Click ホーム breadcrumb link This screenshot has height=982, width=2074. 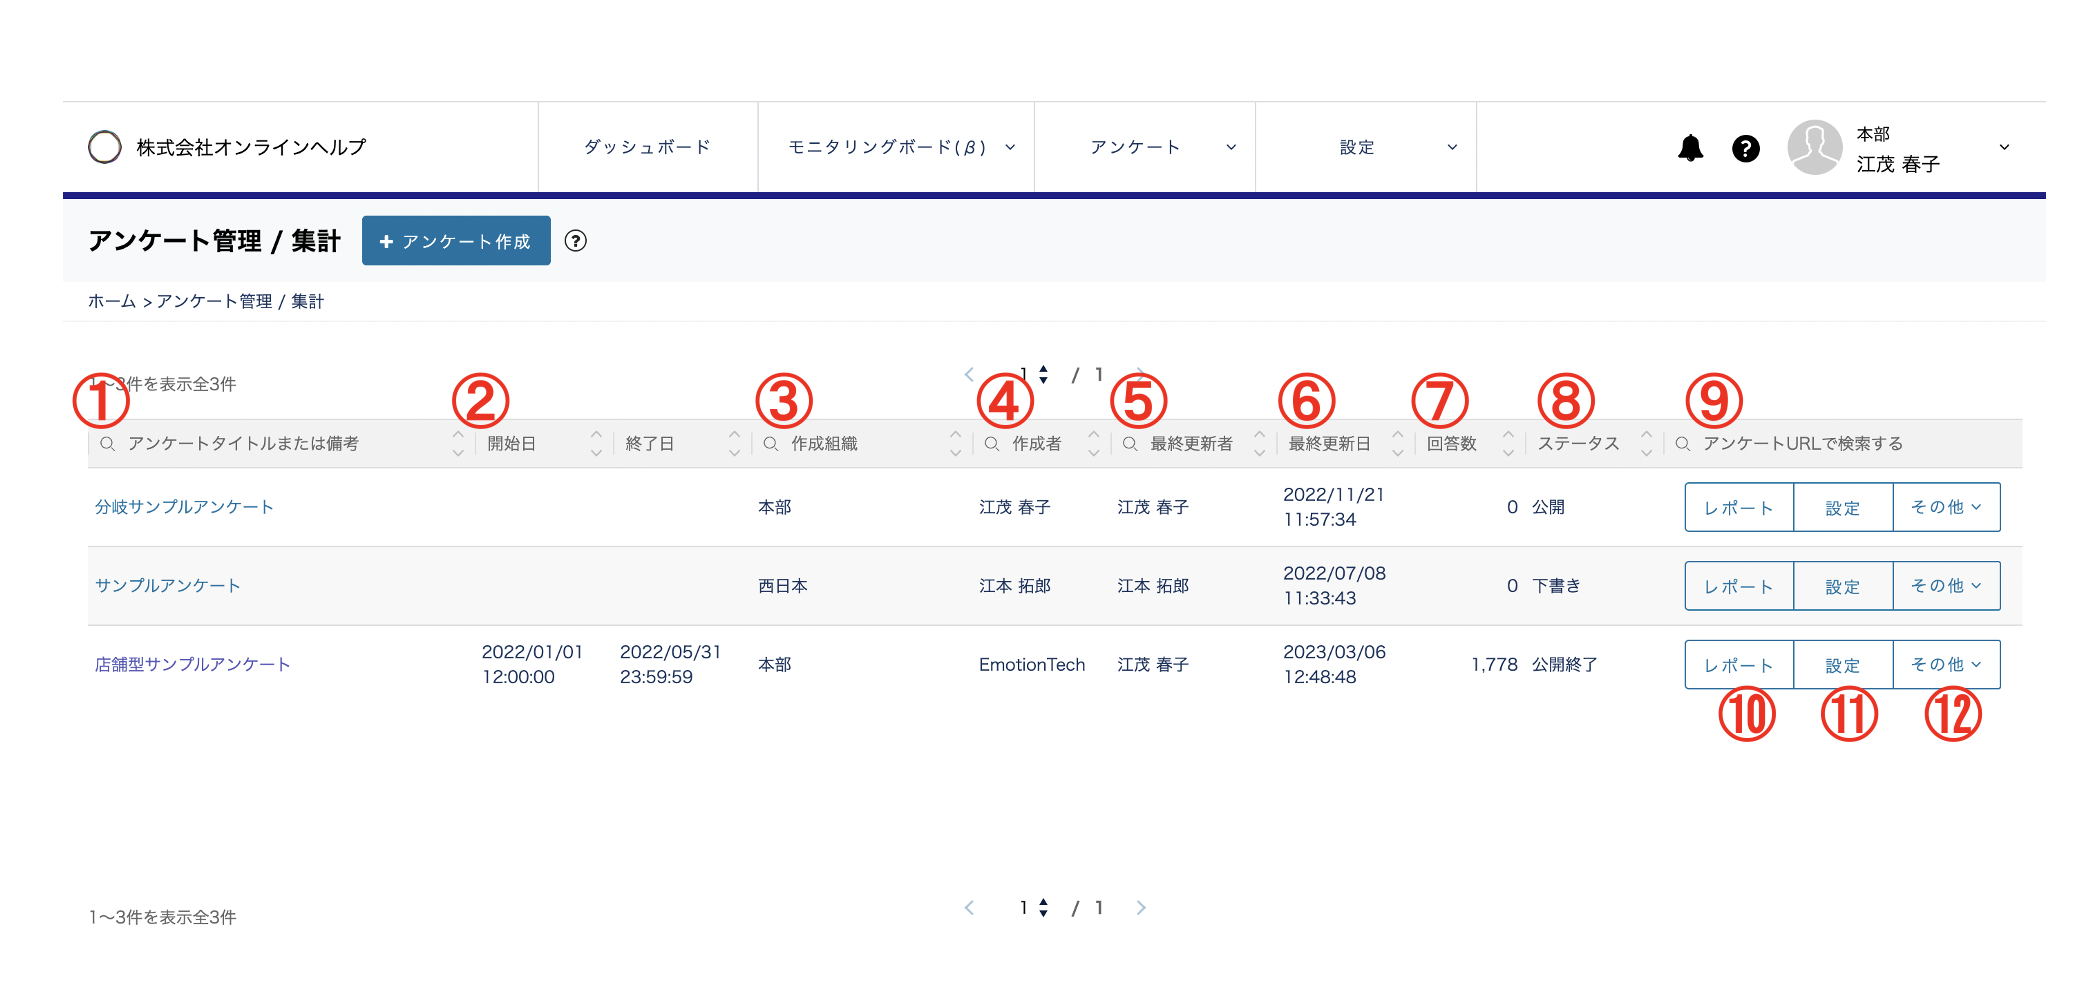point(112,301)
